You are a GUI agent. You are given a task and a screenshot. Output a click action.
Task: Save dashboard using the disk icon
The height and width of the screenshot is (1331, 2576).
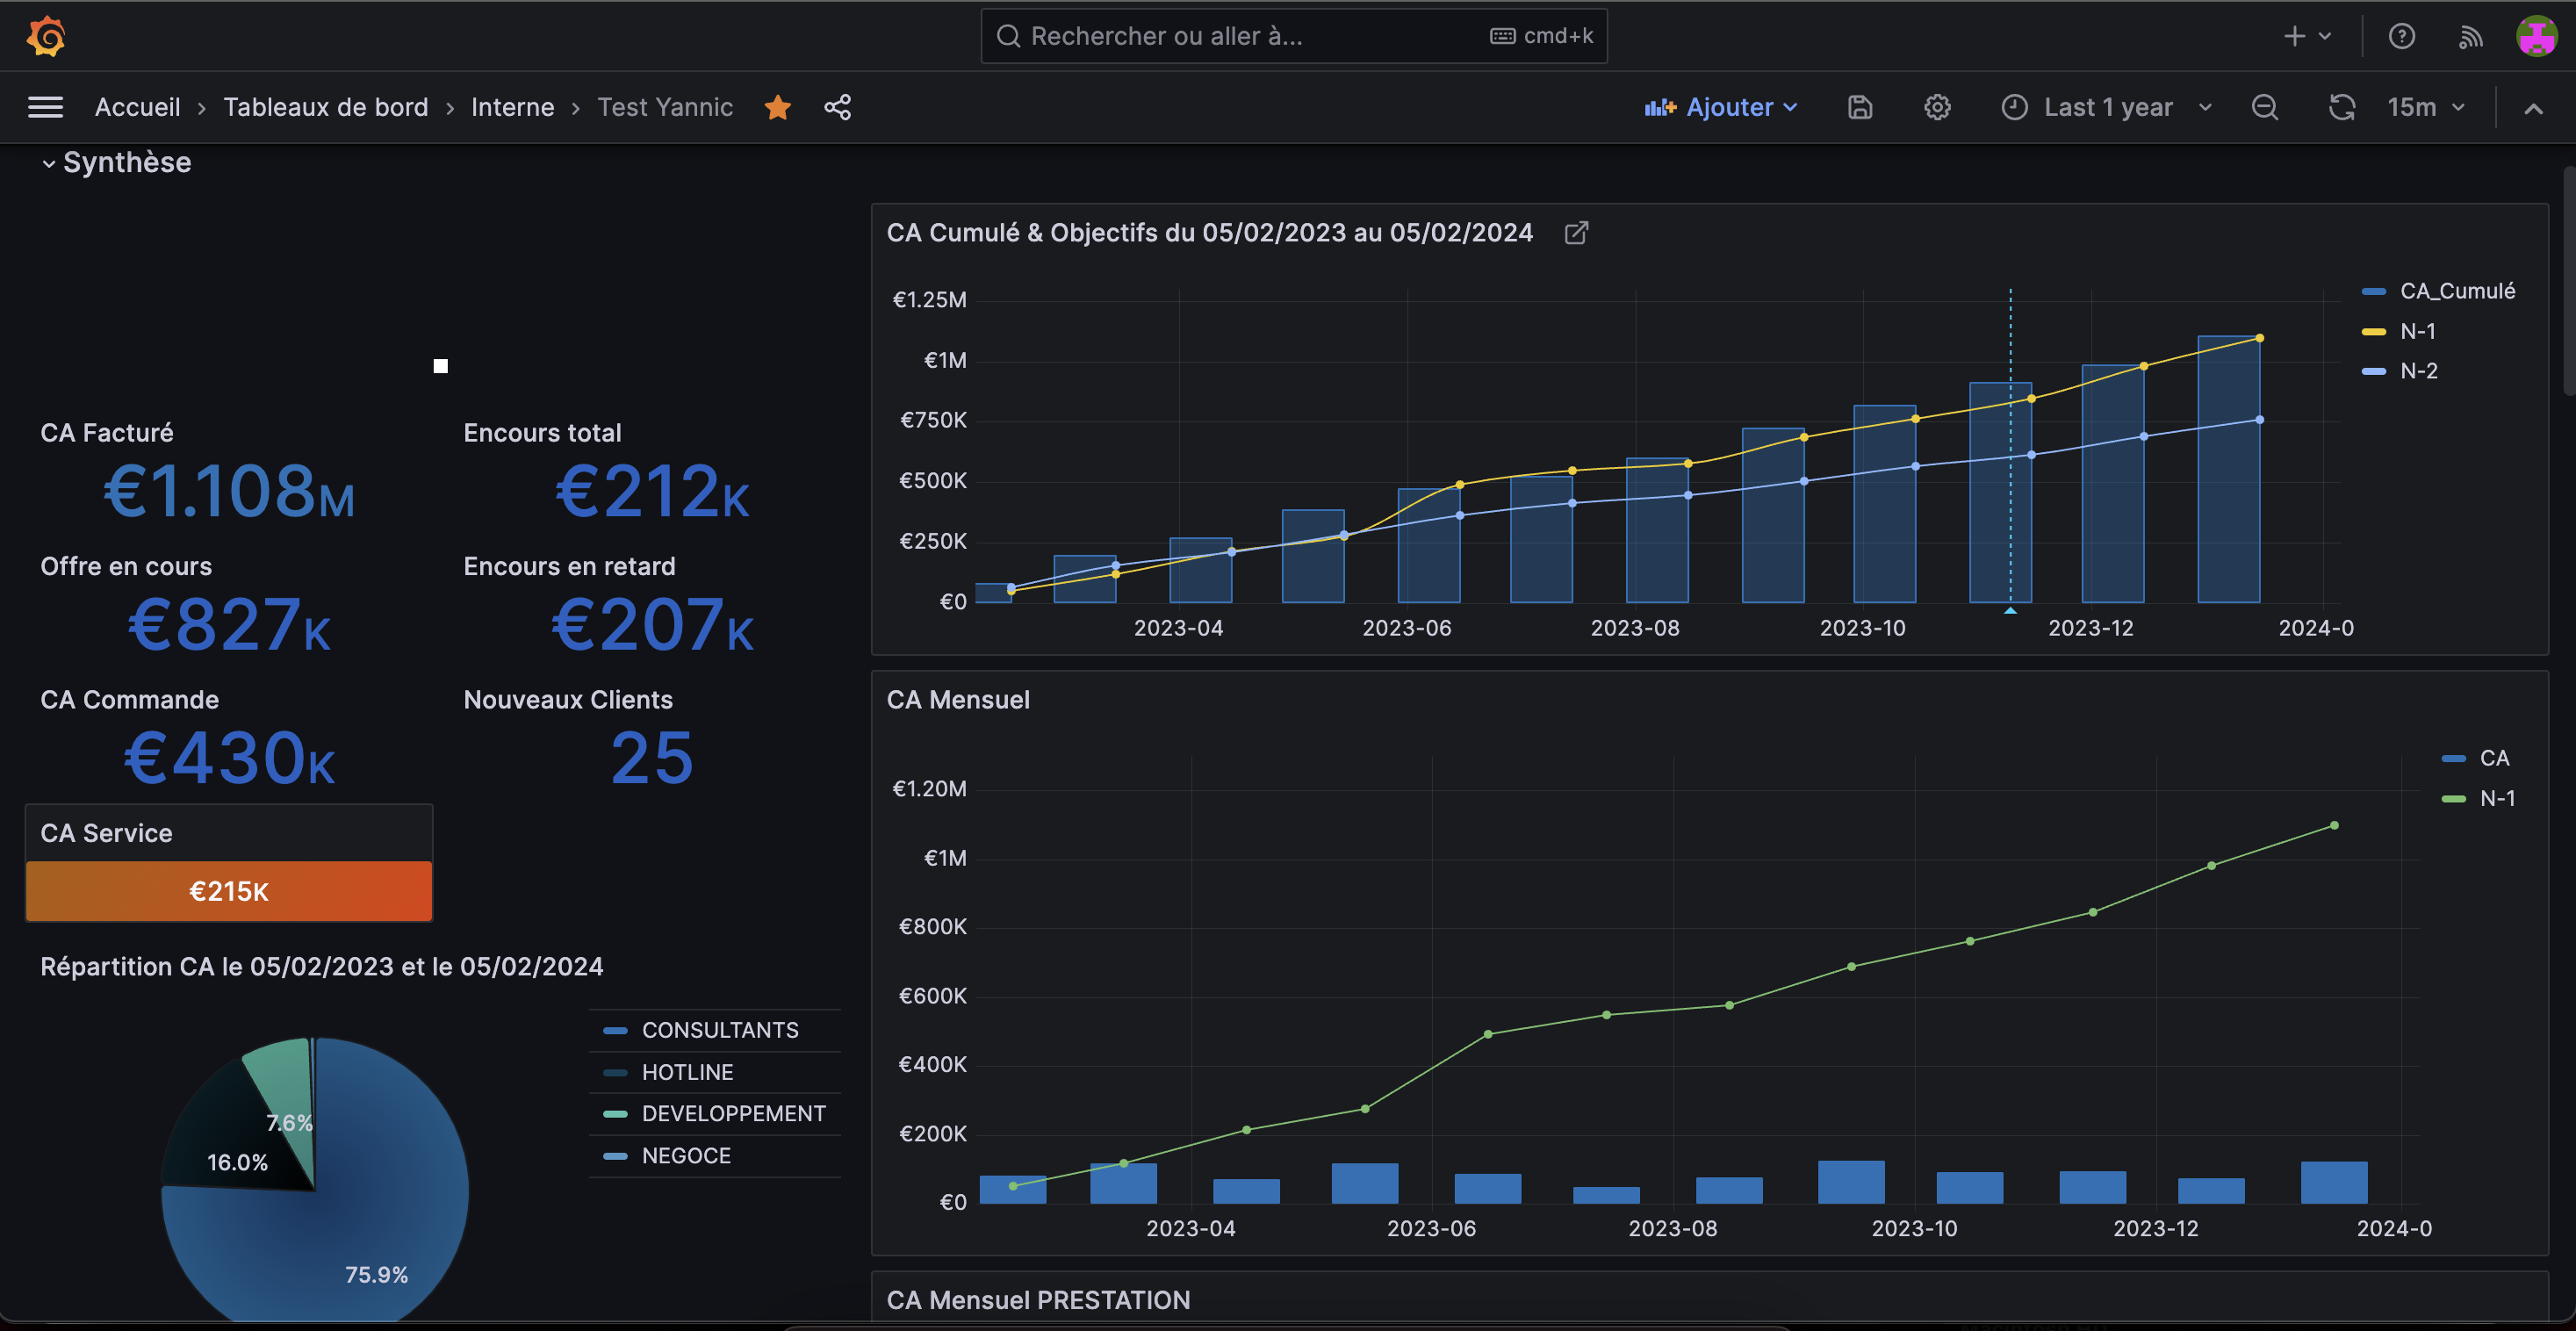point(1859,107)
